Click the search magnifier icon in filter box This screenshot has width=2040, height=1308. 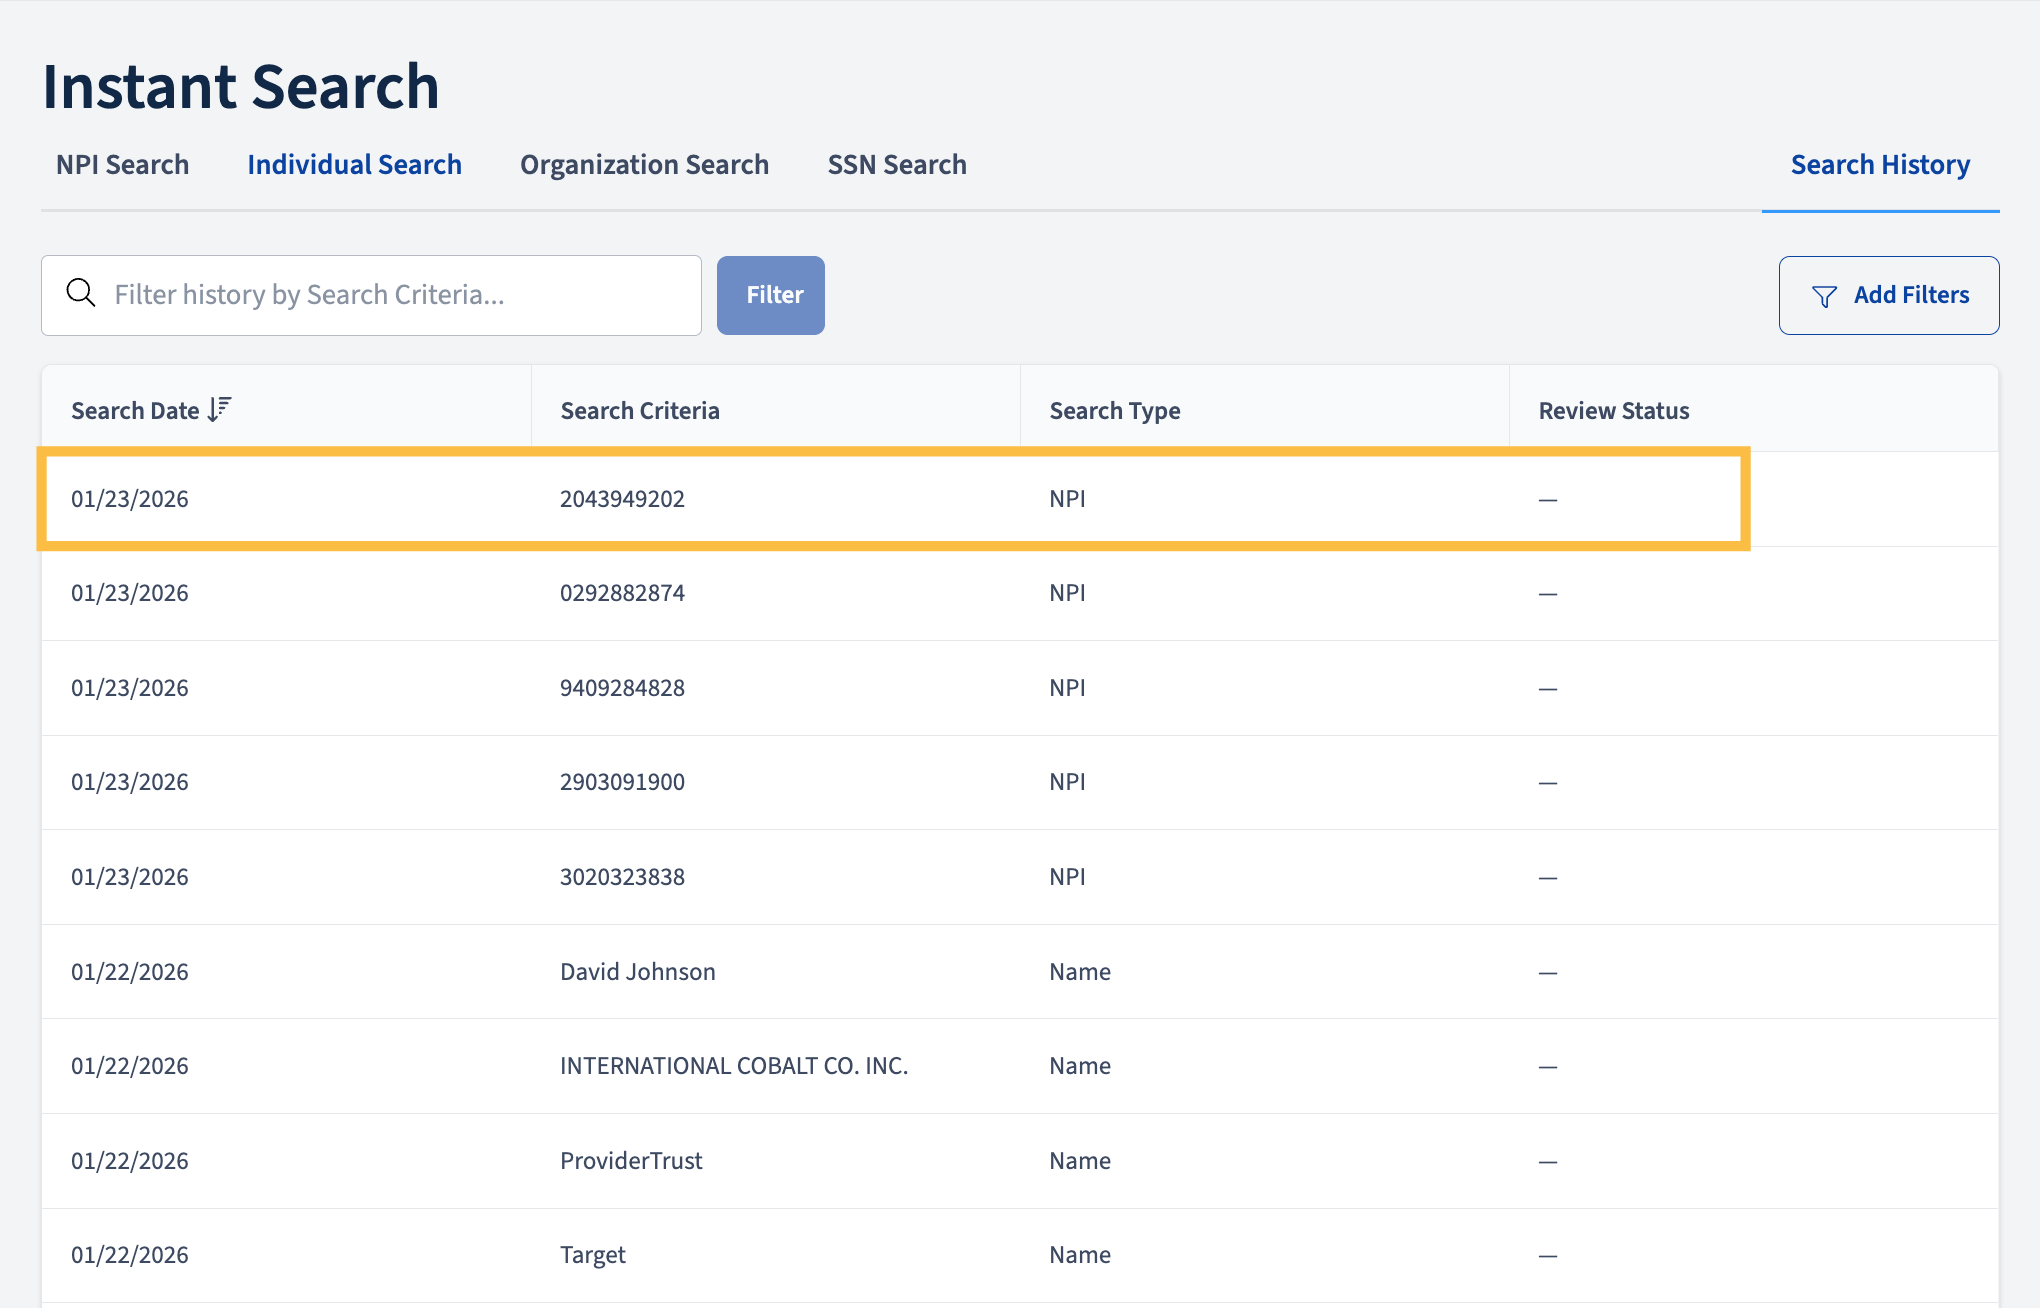pyautogui.click(x=81, y=293)
